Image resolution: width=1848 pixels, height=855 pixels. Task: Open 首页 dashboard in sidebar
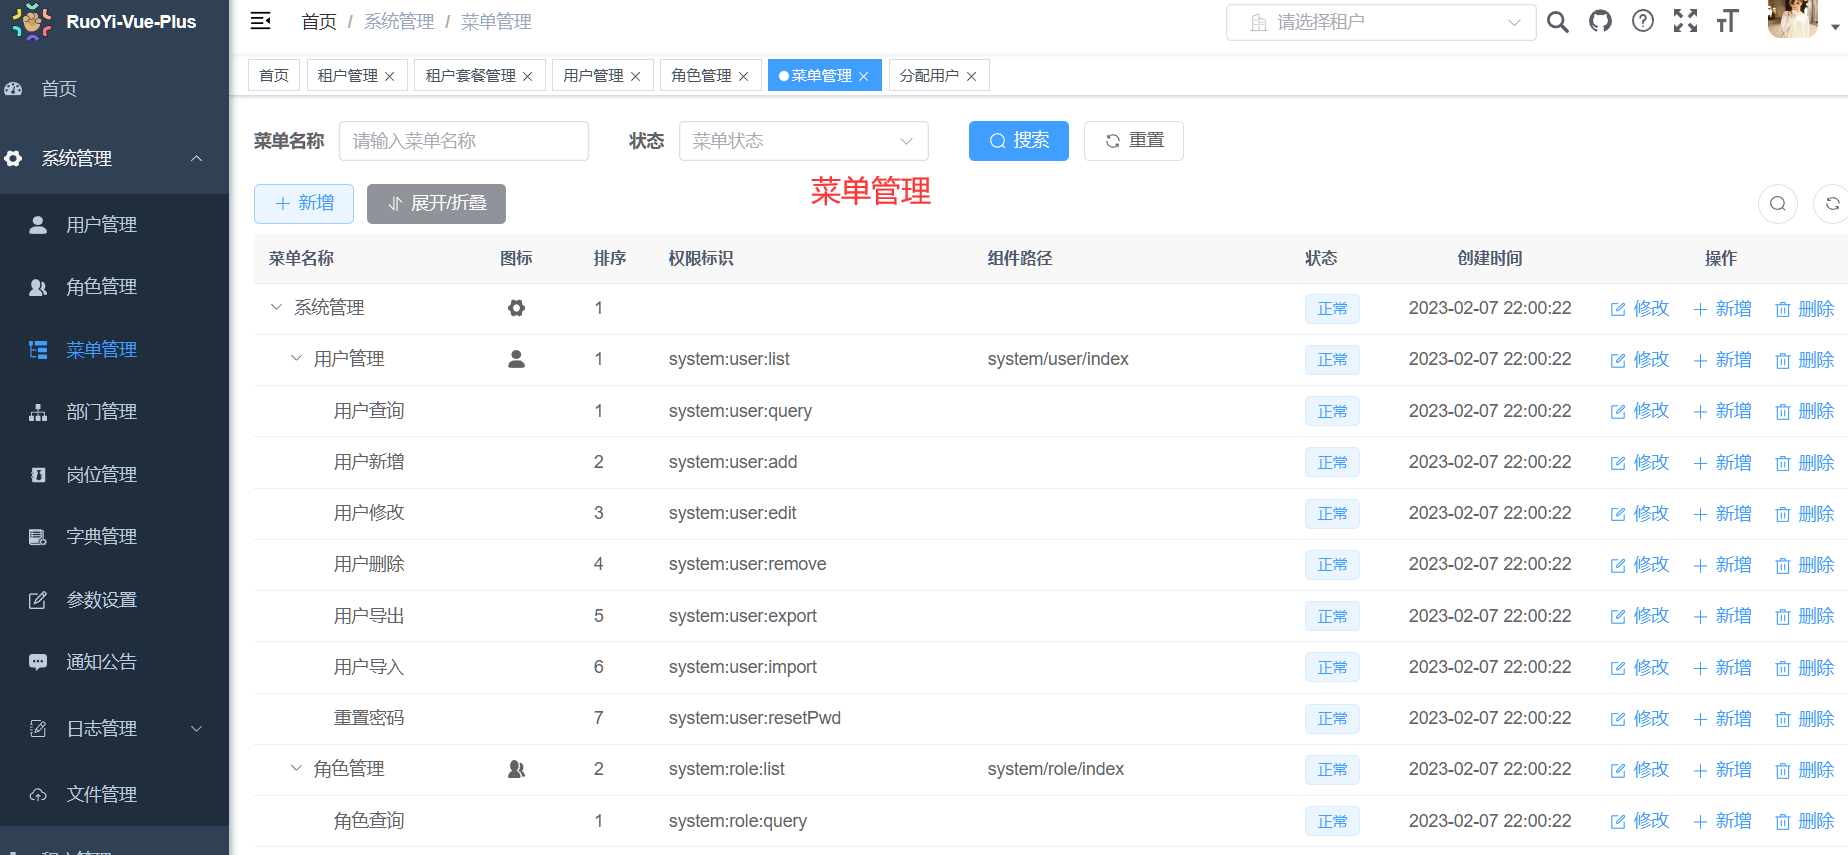pyautogui.click(x=114, y=89)
